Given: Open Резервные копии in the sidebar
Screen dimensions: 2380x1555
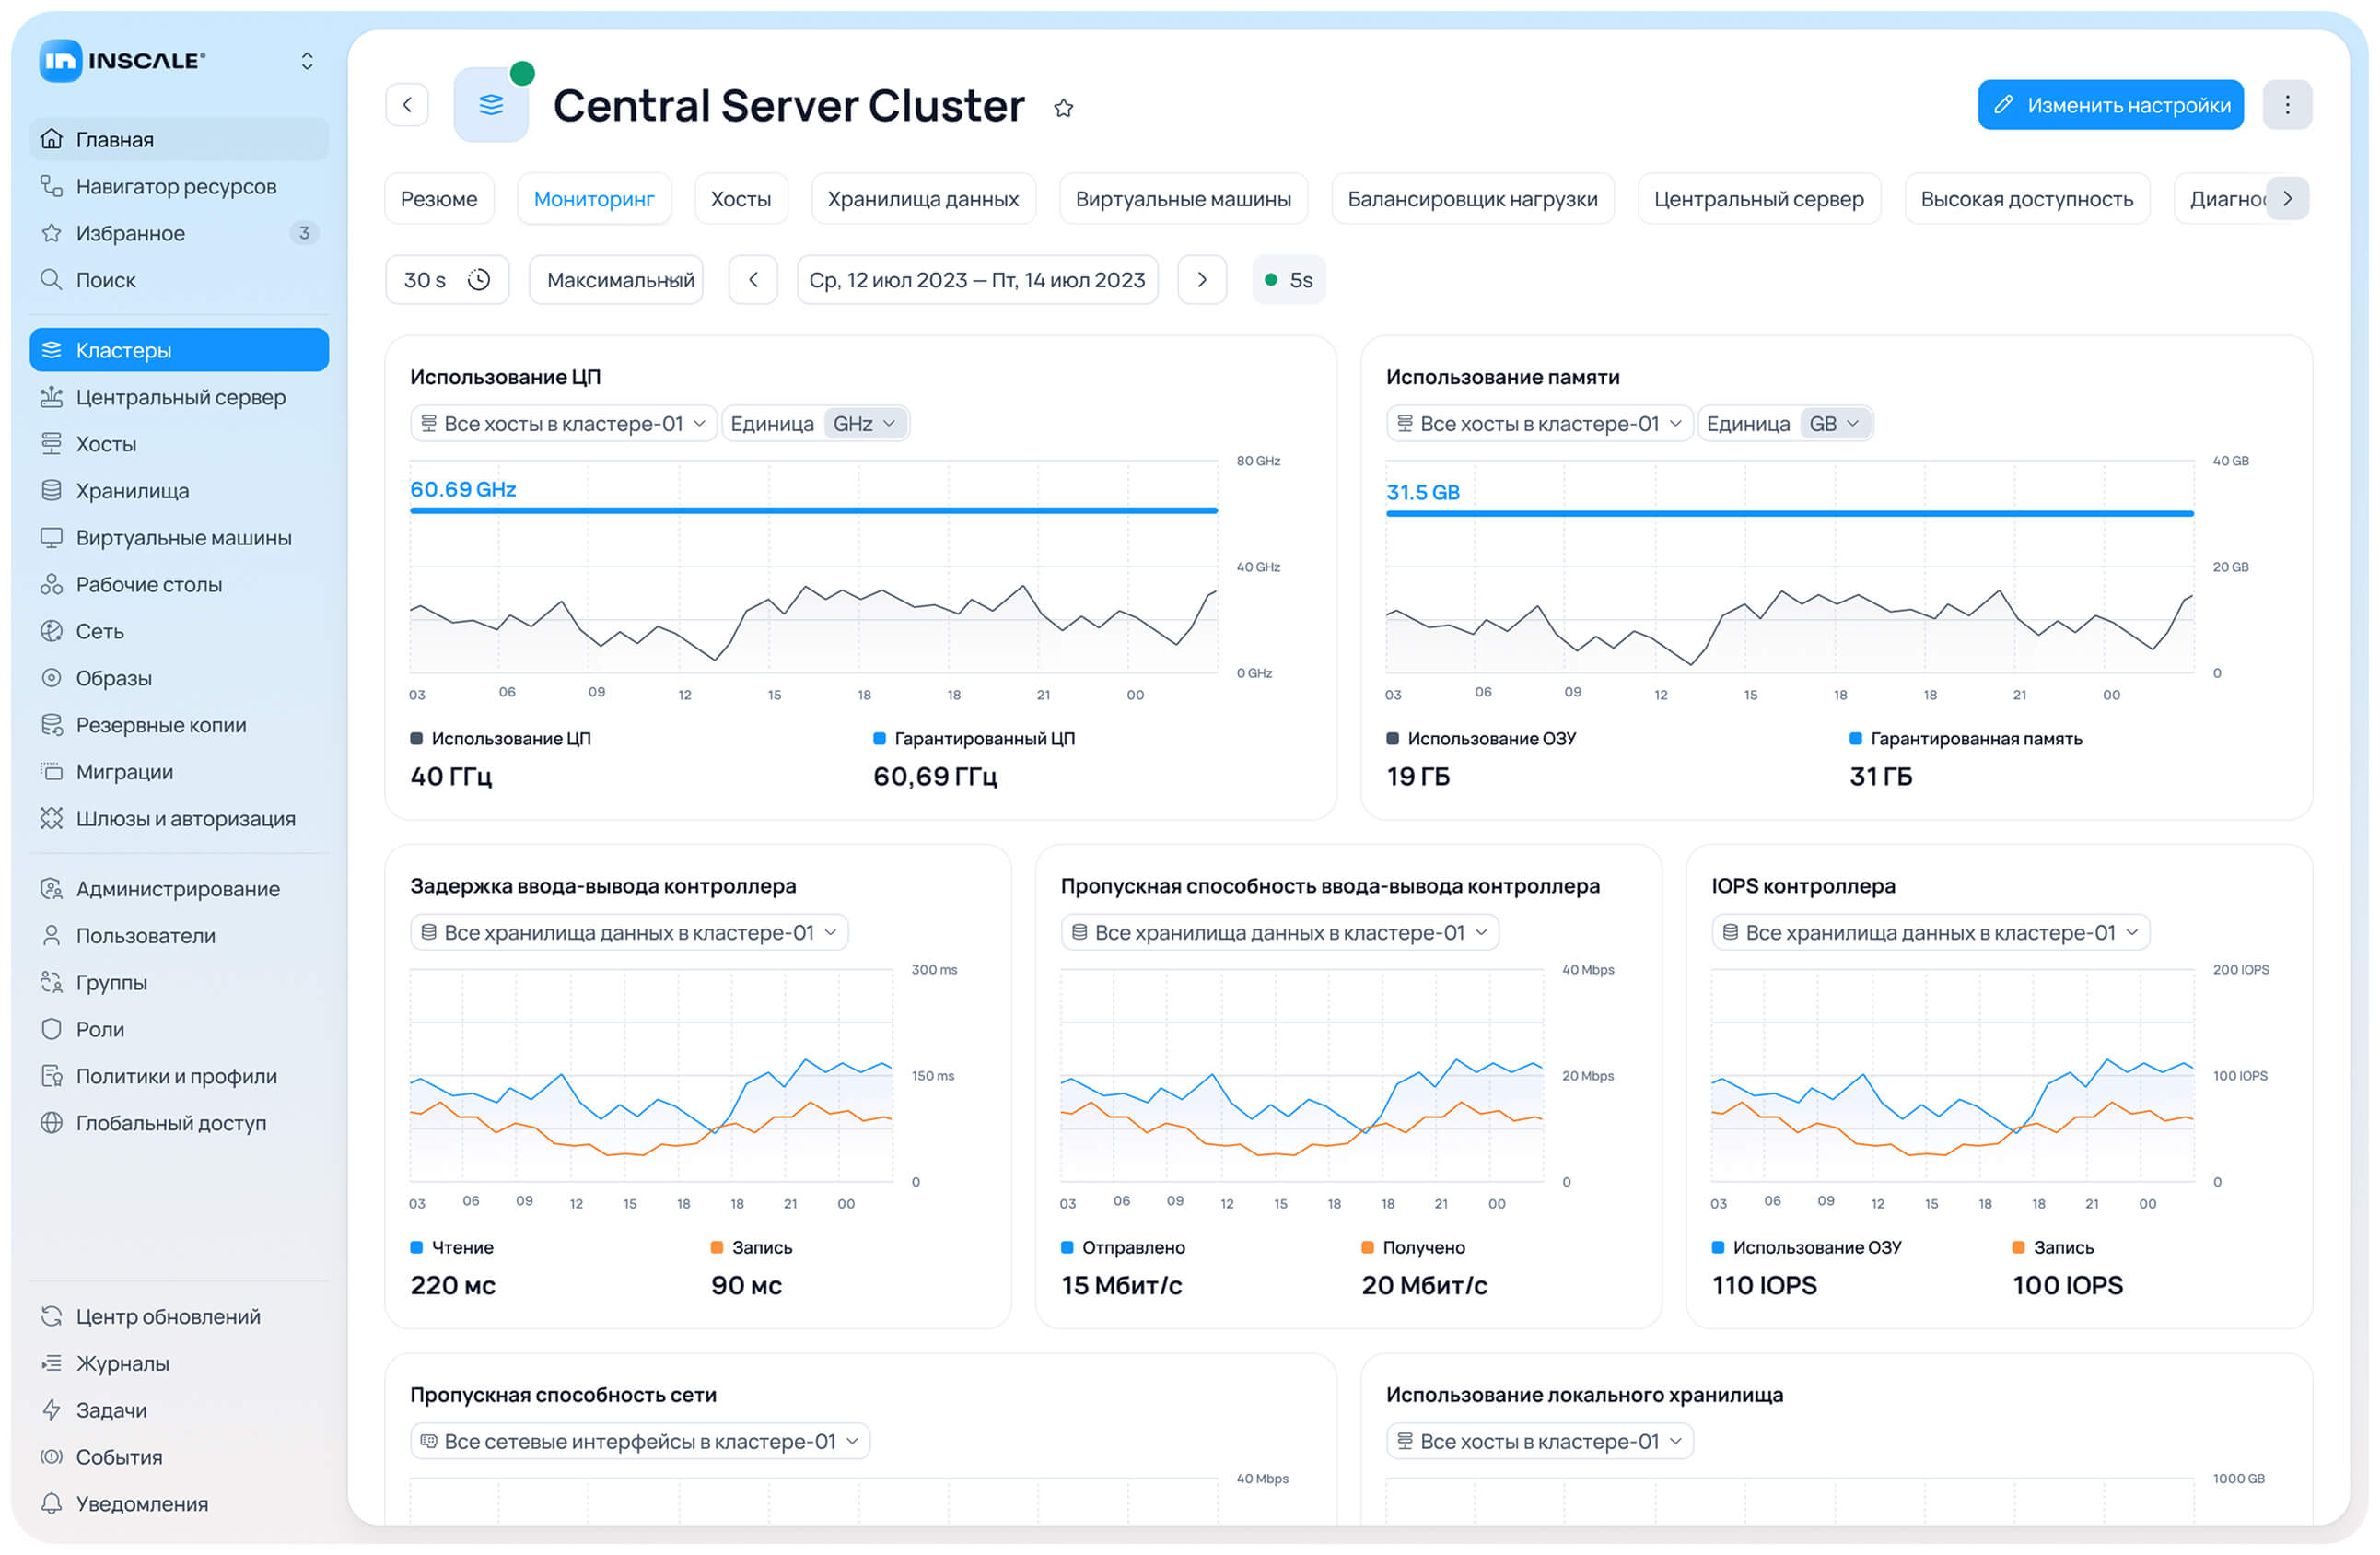Looking at the screenshot, I should point(160,725).
